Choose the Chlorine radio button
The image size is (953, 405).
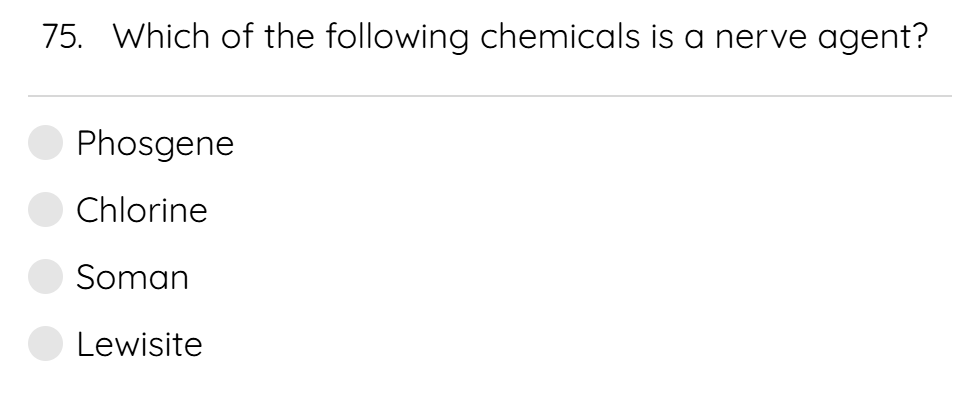pos(46,210)
